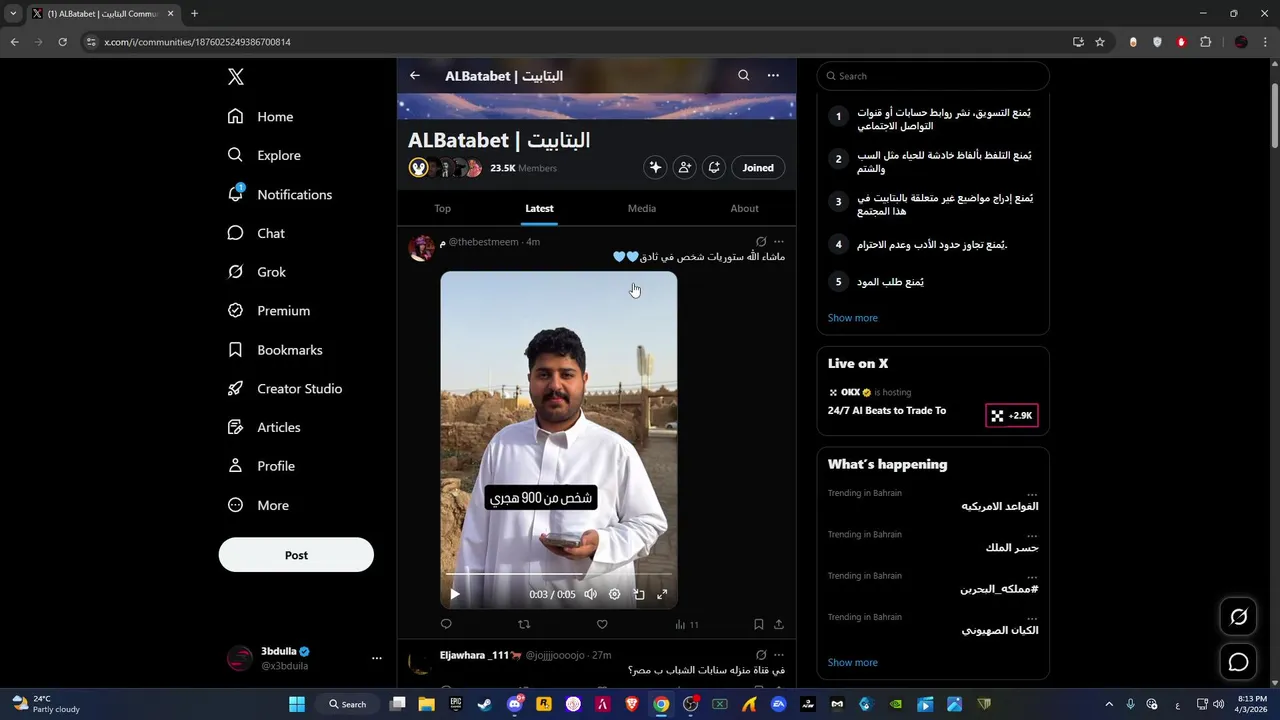Open the Premium page

pyautogui.click(x=269, y=311)
